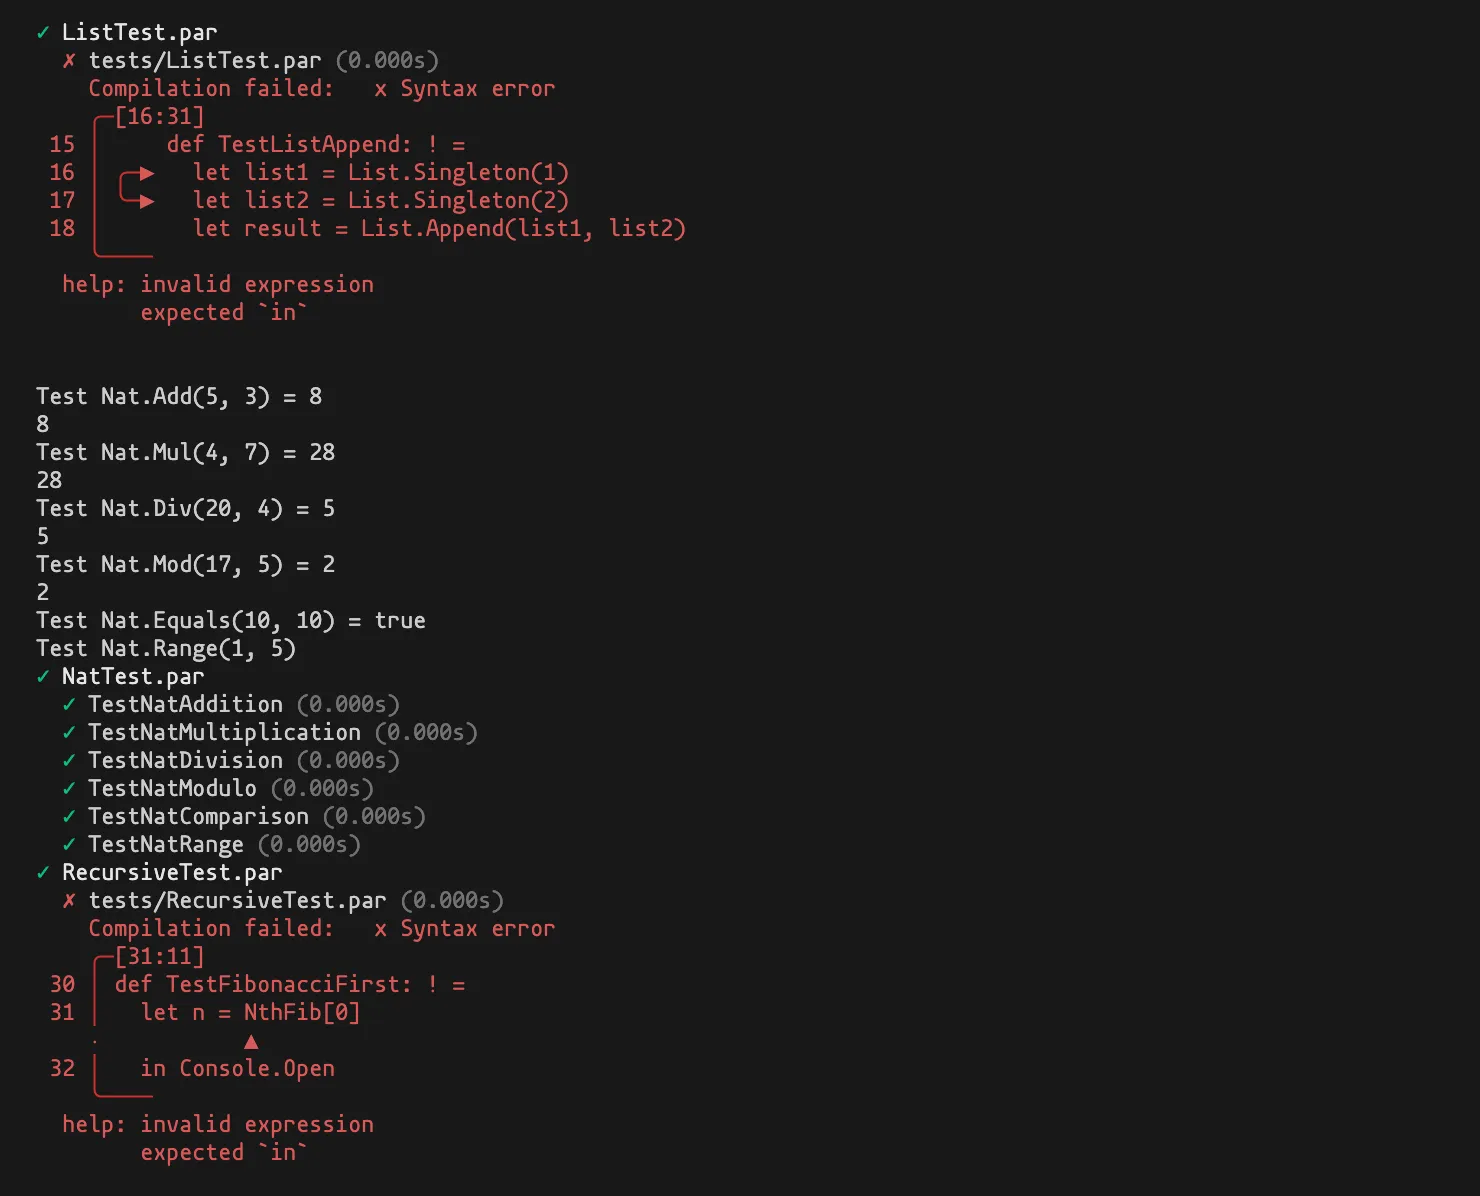Select the ListTest.par suite heading

[x=139, y=33]
